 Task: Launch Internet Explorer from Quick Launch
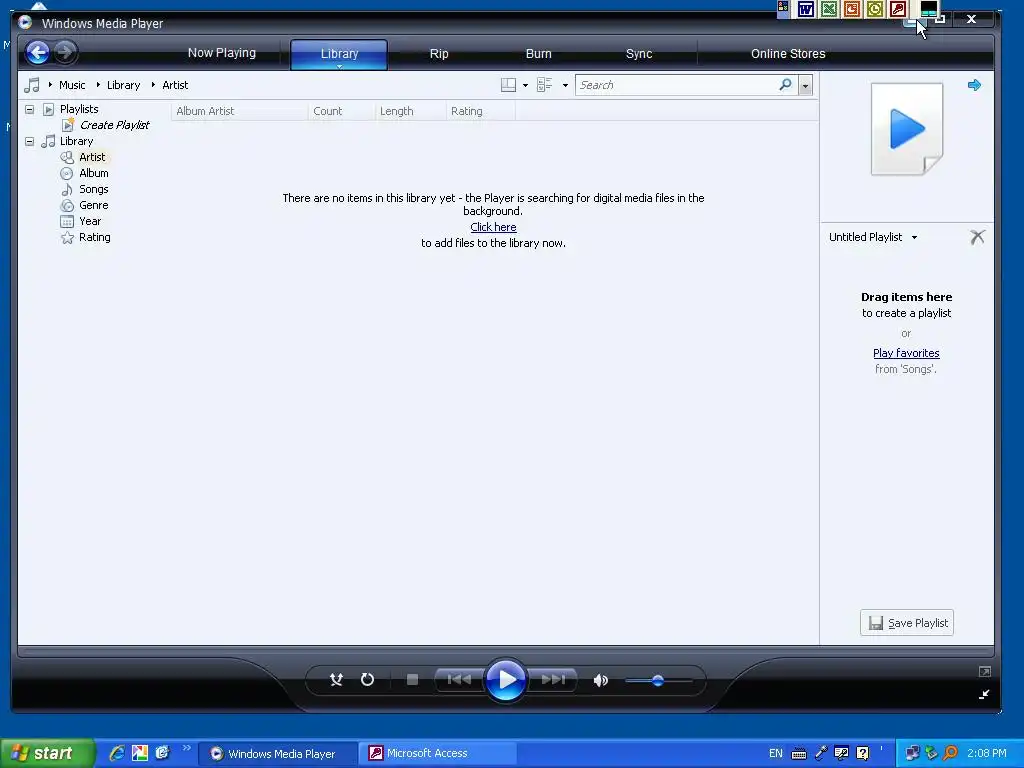pos(118,753)
